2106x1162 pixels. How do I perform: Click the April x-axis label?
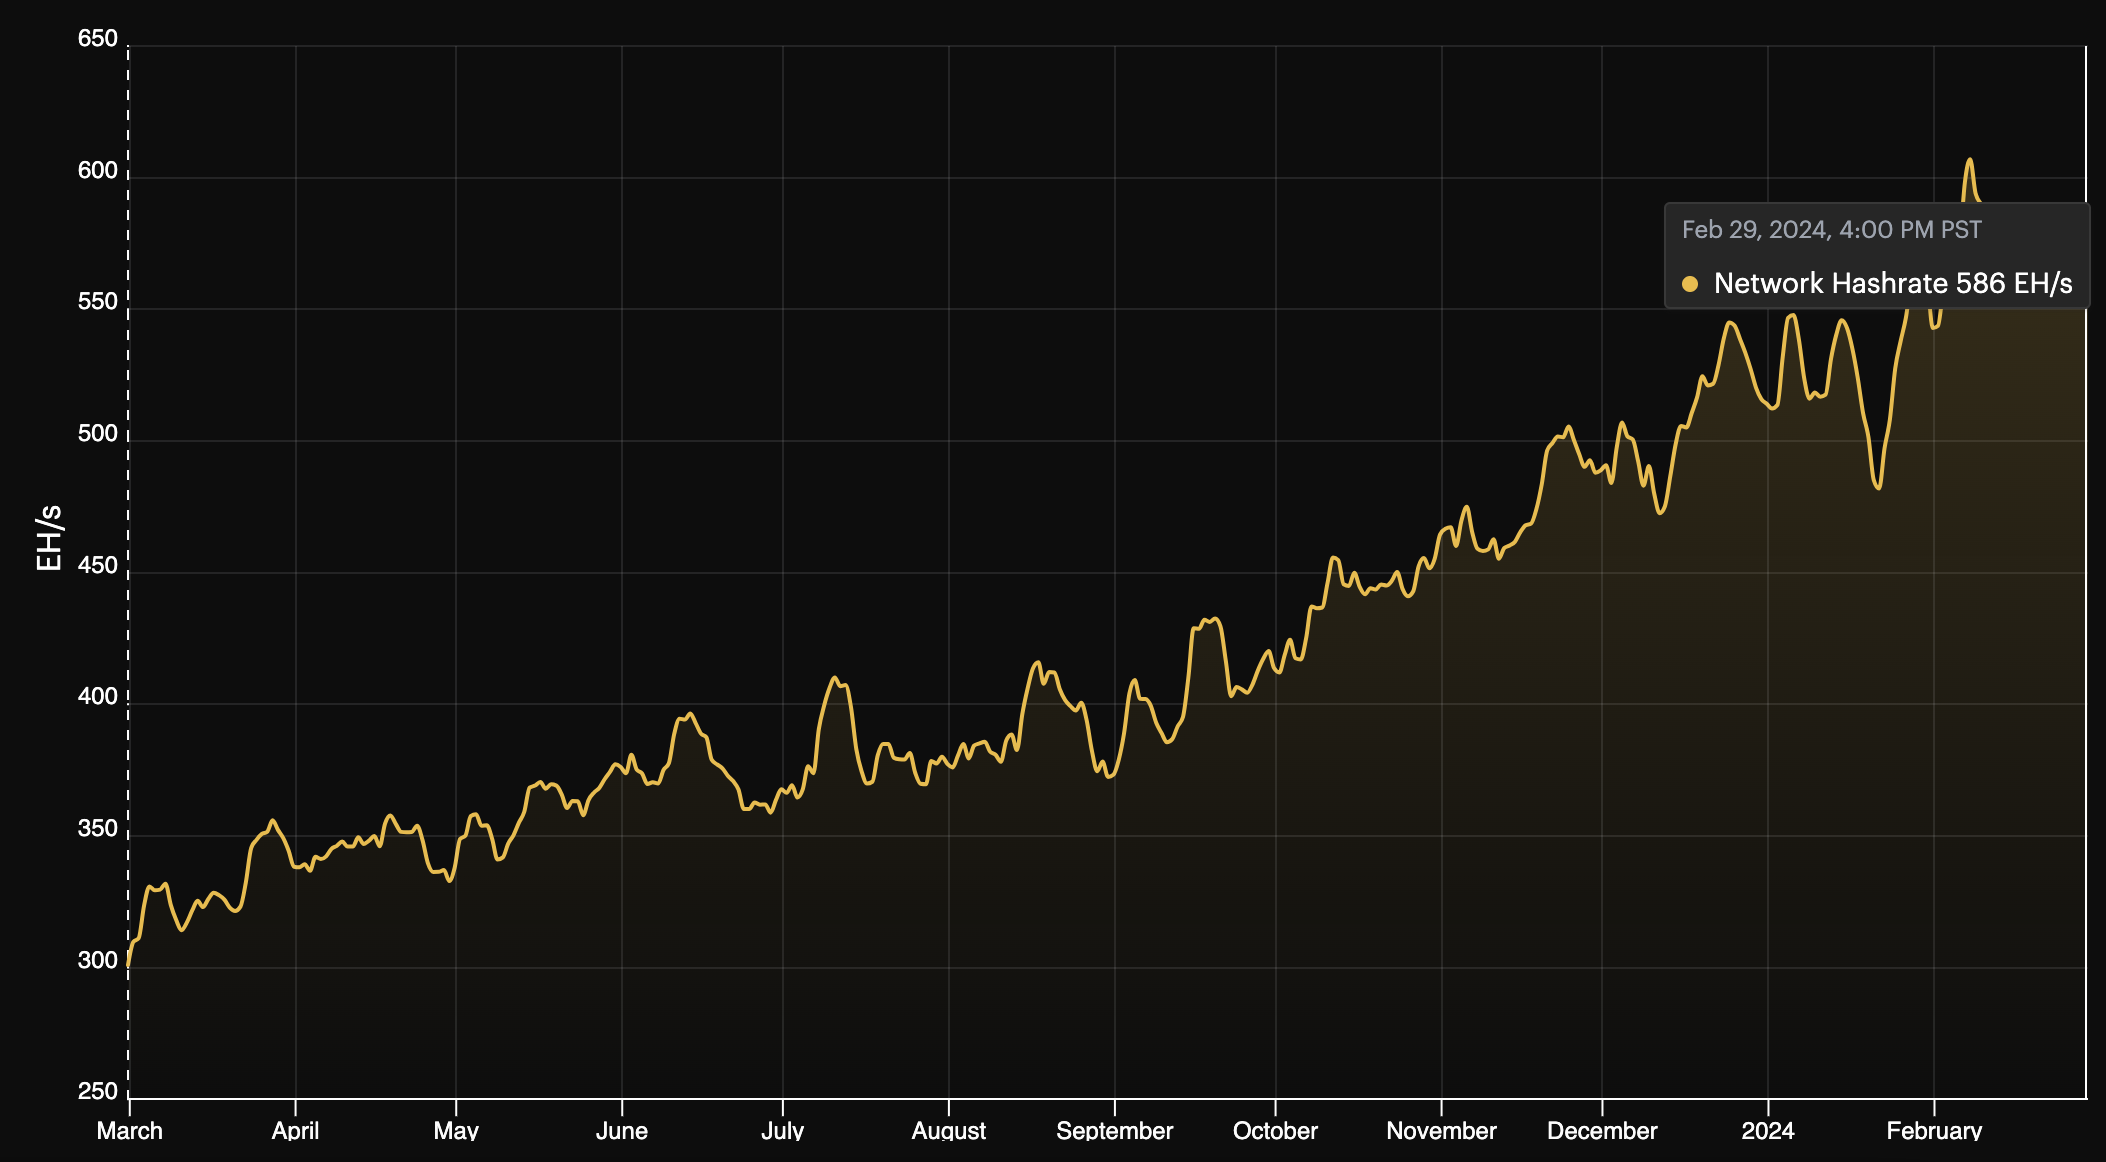point(295,1131)
